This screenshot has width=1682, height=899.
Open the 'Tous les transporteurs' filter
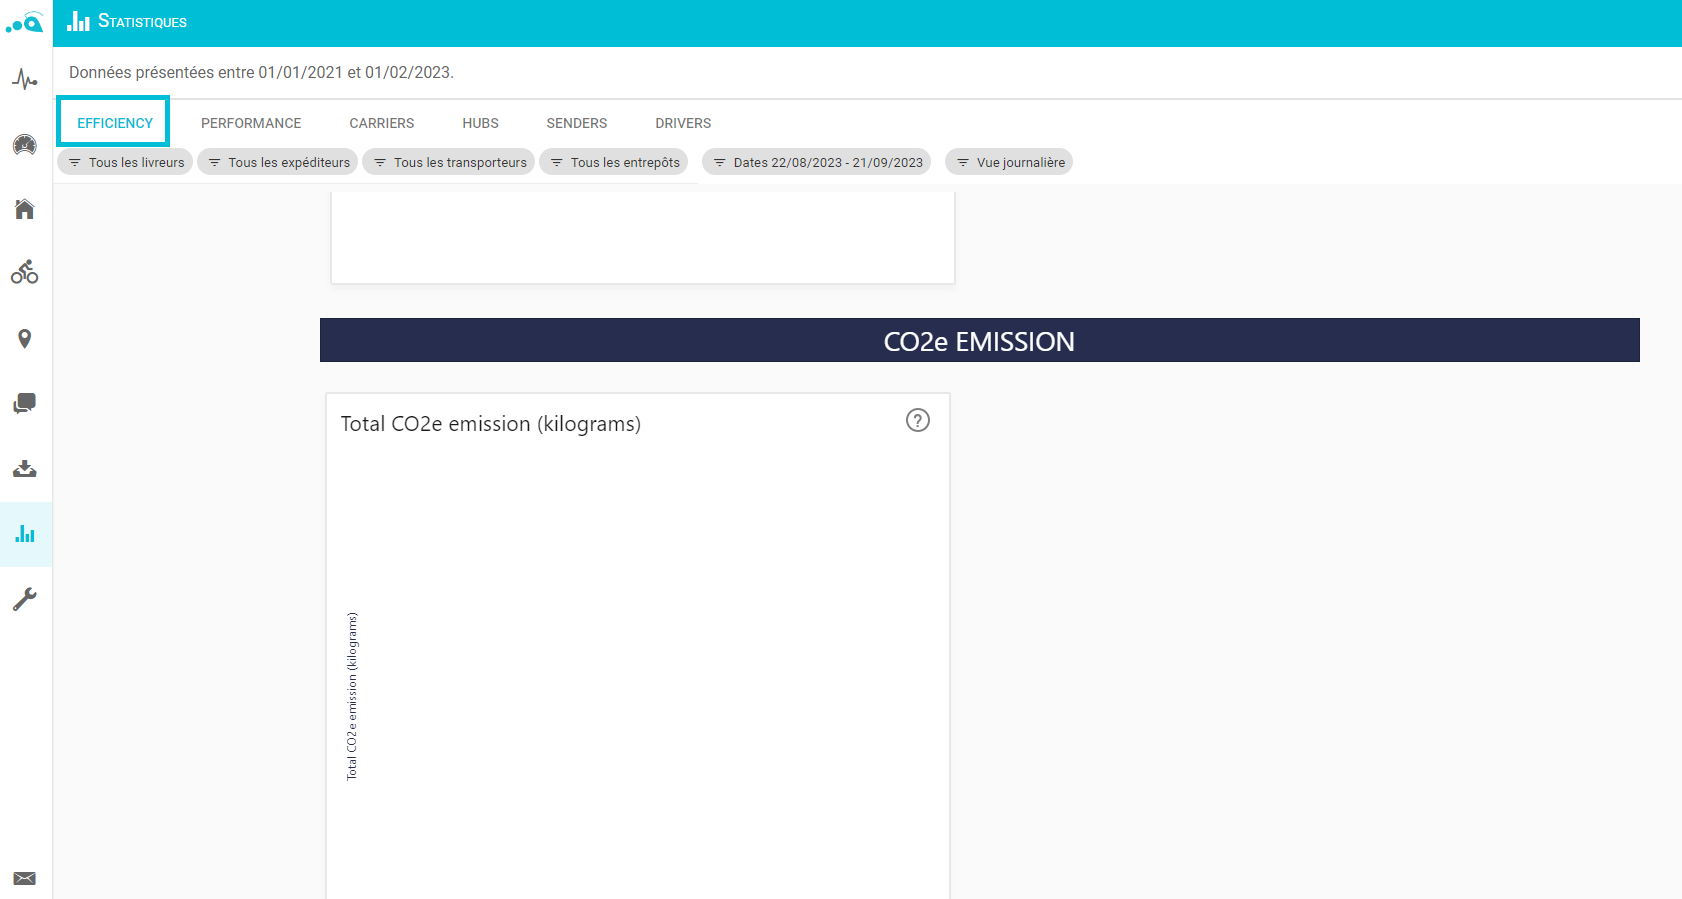(448, 162)
